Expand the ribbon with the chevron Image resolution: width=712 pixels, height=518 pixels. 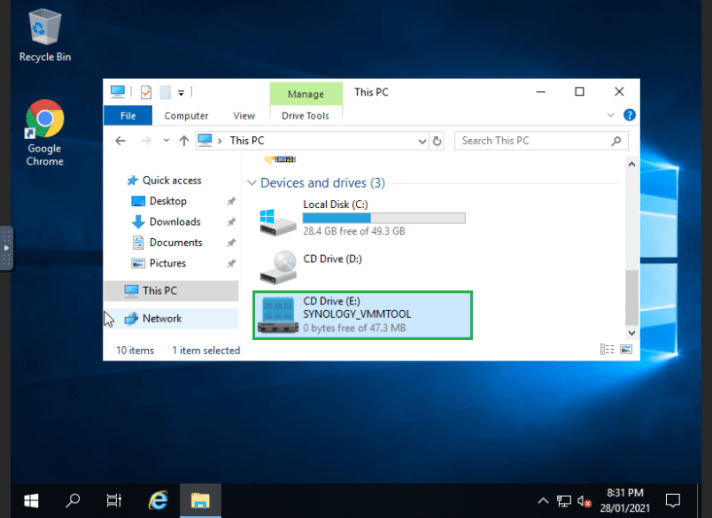(x=614, y=116)
